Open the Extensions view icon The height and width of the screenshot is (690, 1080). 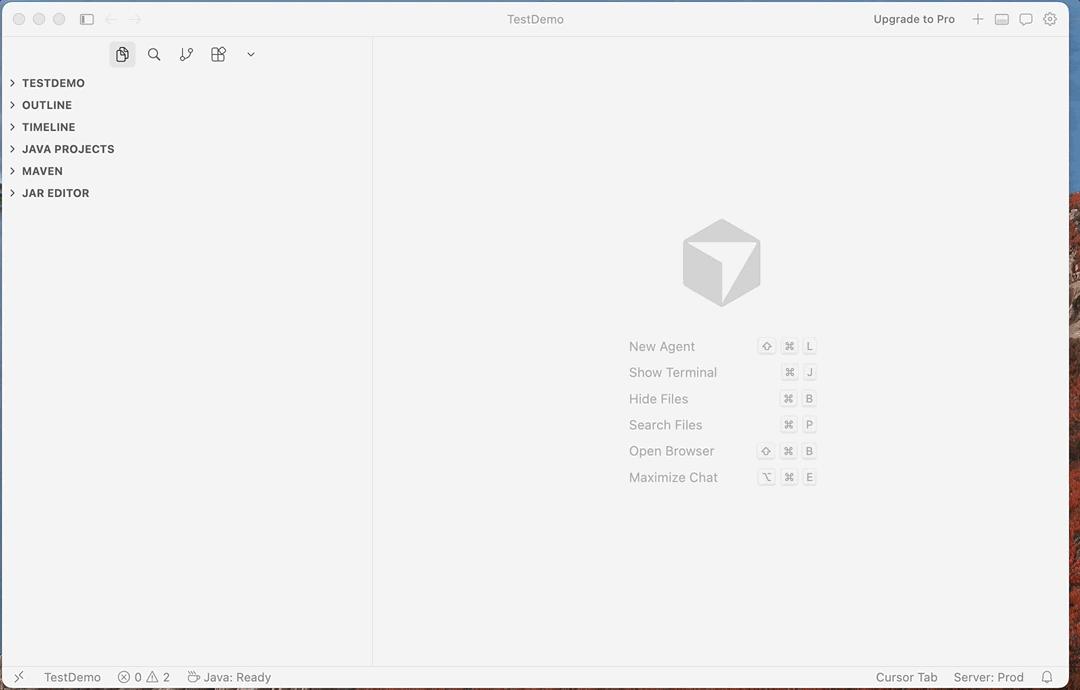(218, 54)
